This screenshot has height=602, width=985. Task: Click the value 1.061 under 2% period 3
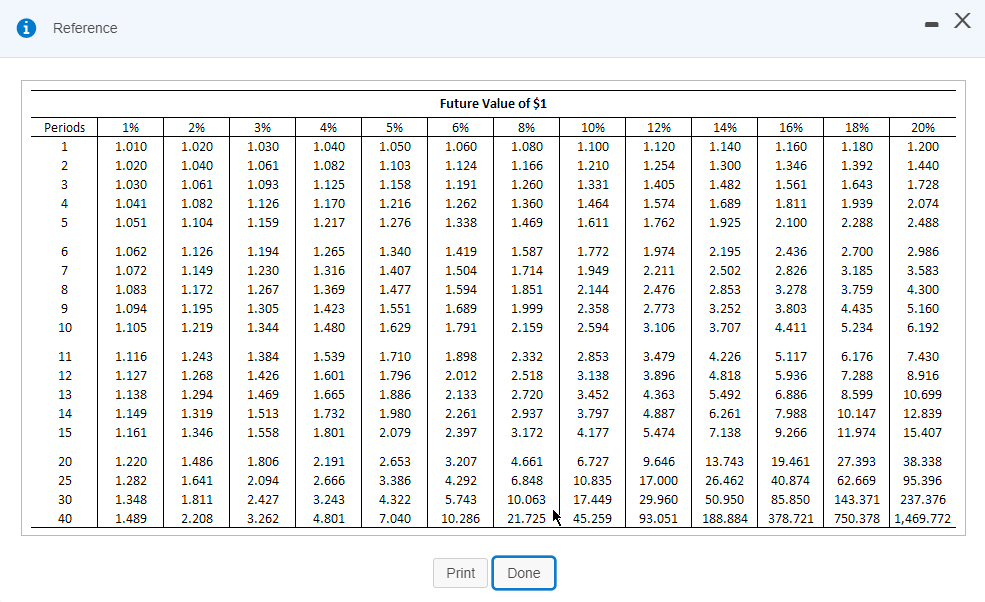click(196, 184)
